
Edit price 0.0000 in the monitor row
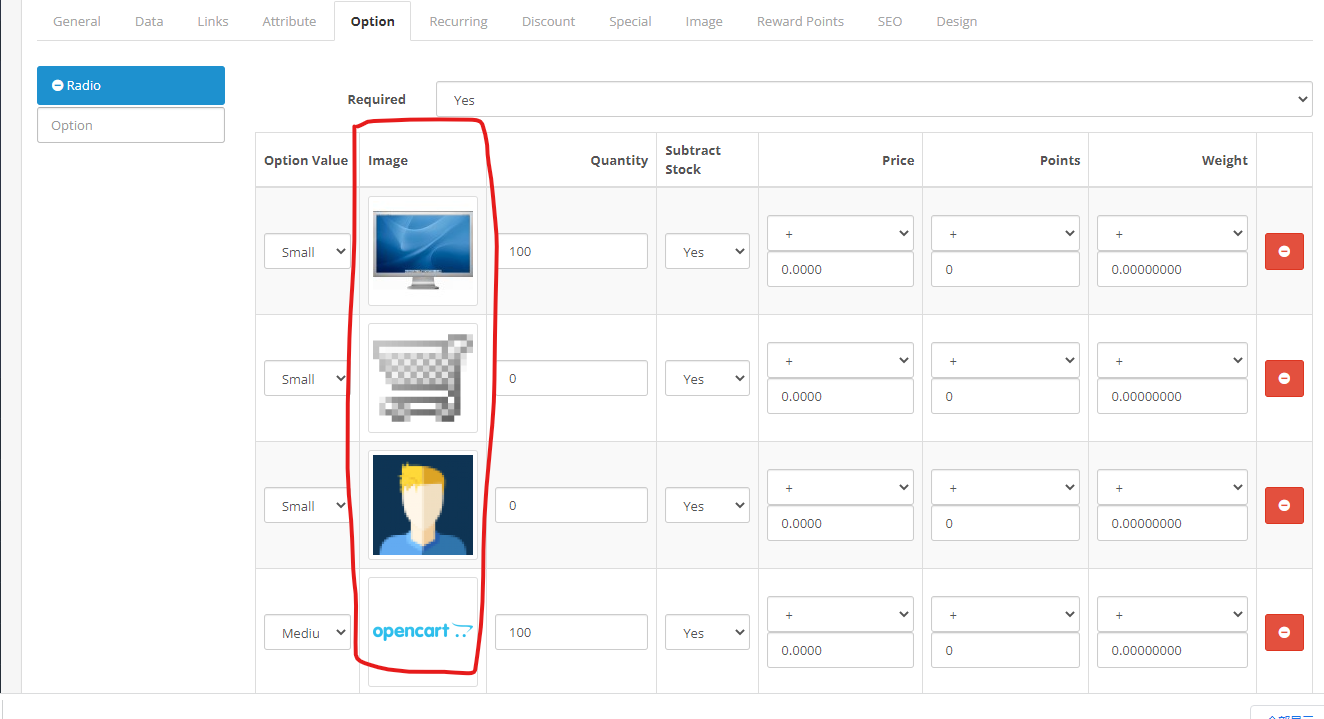click(840, 269)
